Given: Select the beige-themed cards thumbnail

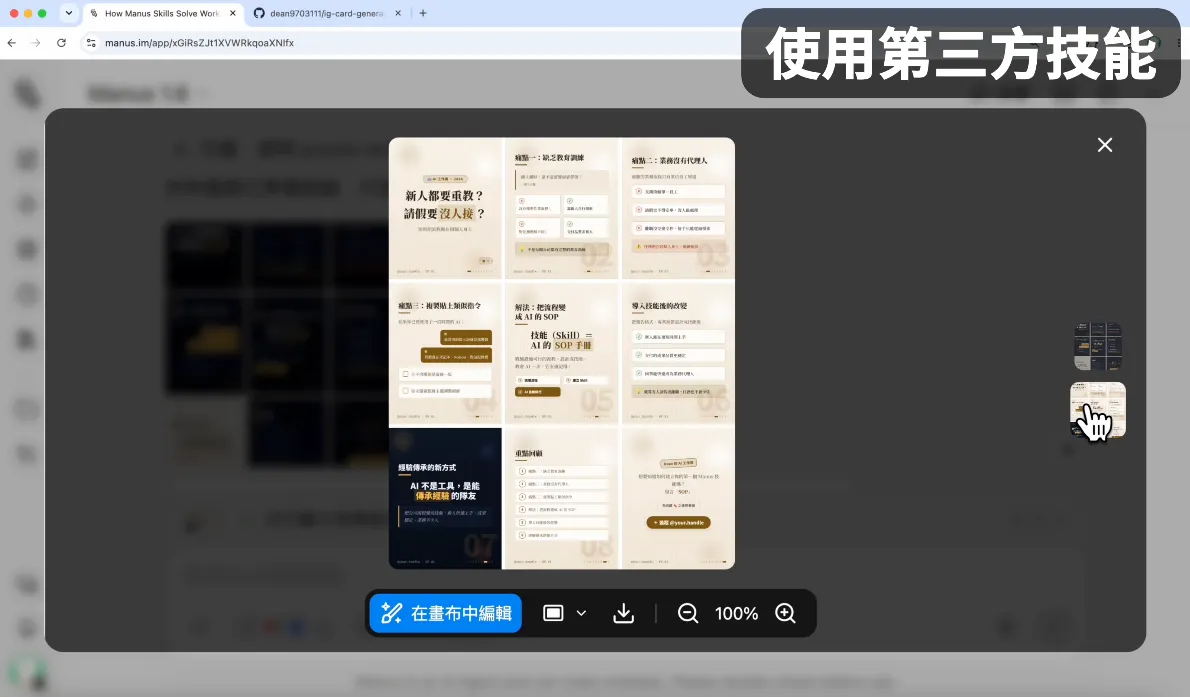Looking at the screenshot, I should coord(1097,410).
